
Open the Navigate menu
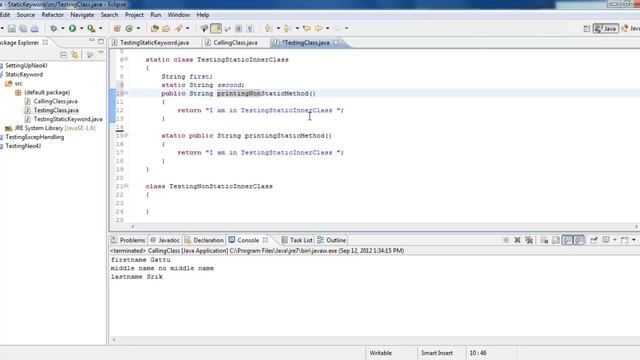(x=82, y=15)
